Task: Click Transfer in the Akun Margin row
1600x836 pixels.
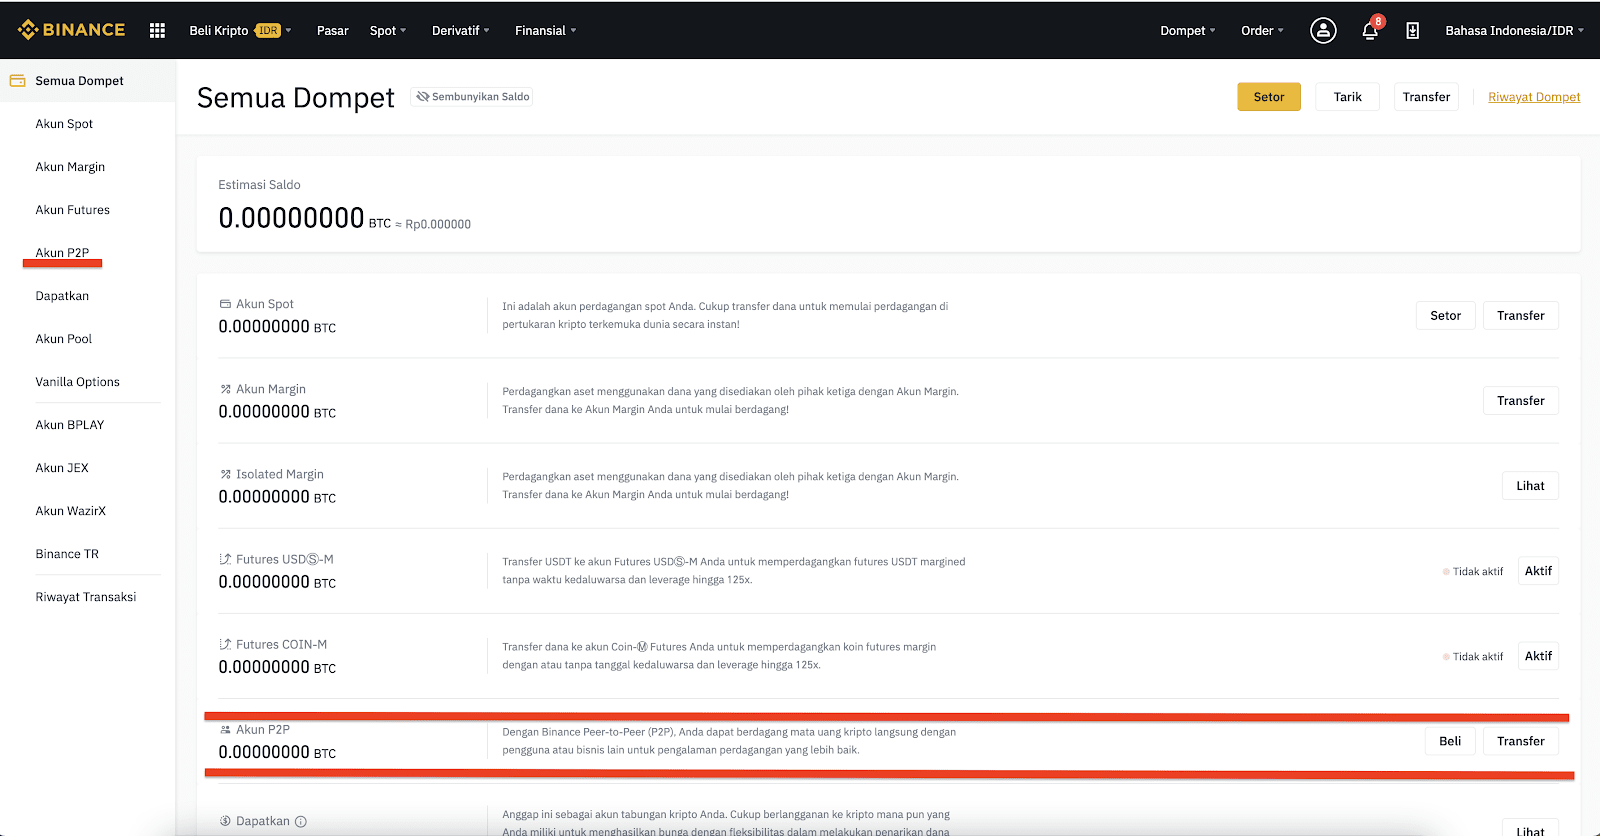Action: point(1520,401)
